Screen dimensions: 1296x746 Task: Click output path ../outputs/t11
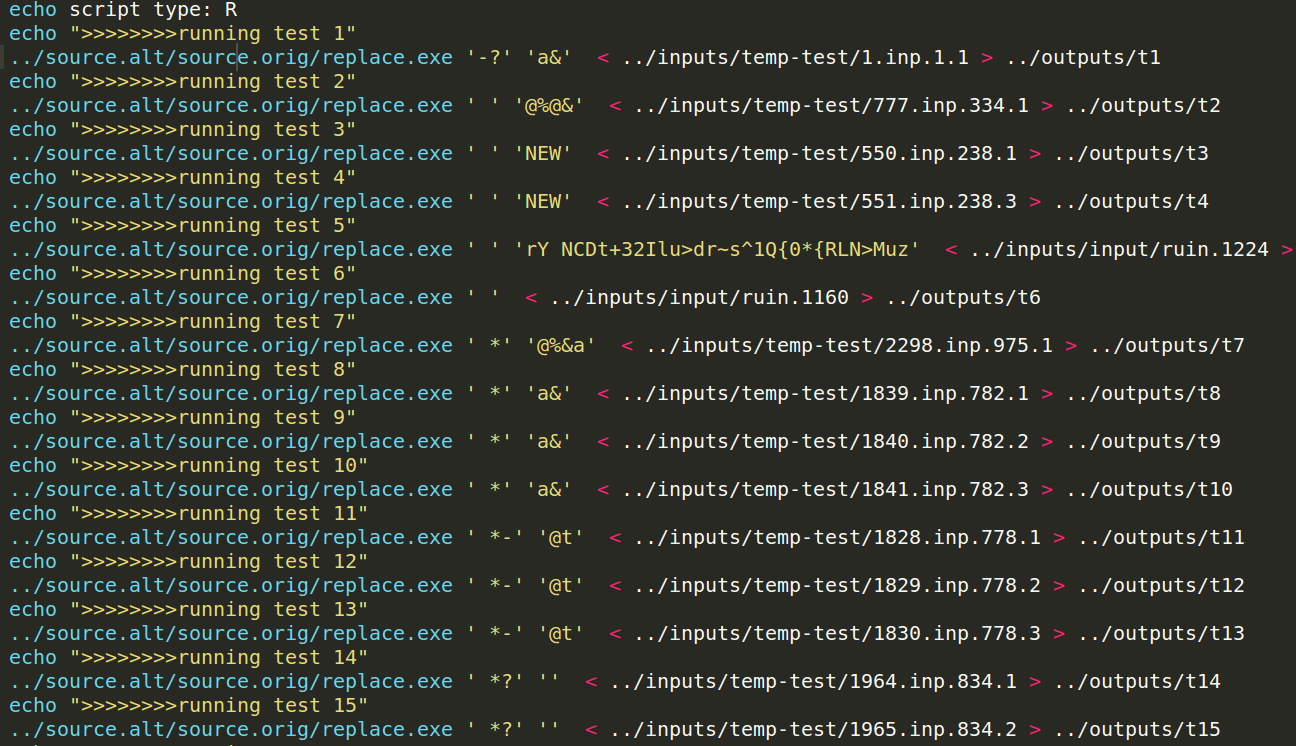[x=1161, y=537]
